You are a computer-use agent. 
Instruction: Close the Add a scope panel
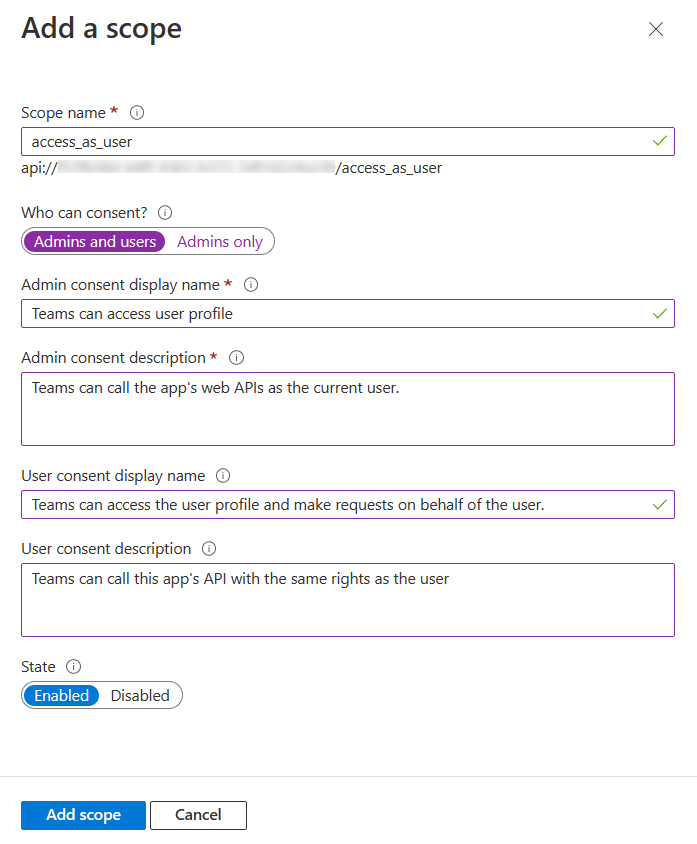point(656,29)
